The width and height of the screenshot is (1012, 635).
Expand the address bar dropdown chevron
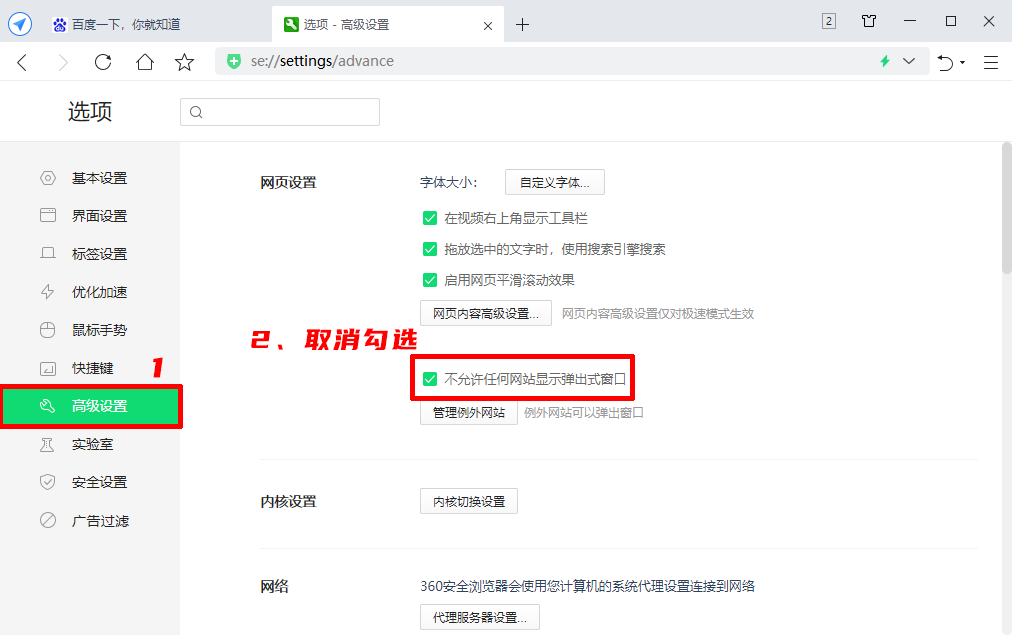pos(908,61)
